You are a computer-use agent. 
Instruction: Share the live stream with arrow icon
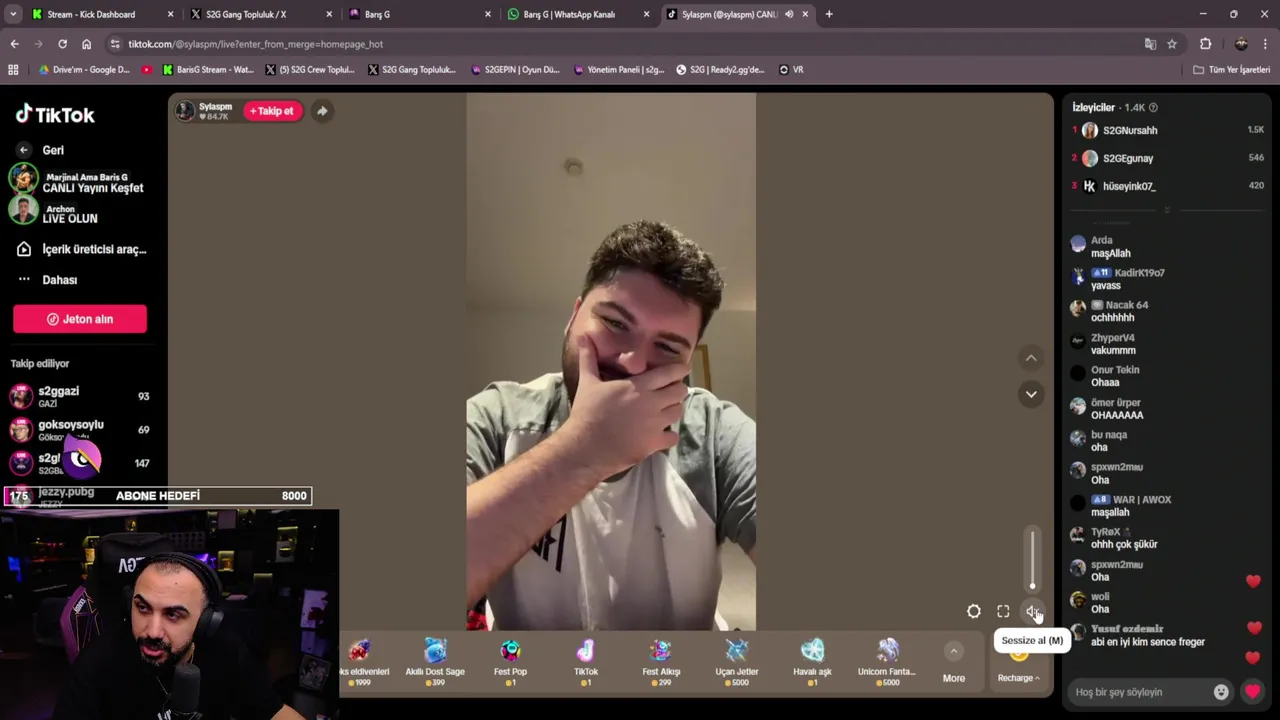pyautogui.click(x=322, y=111)
